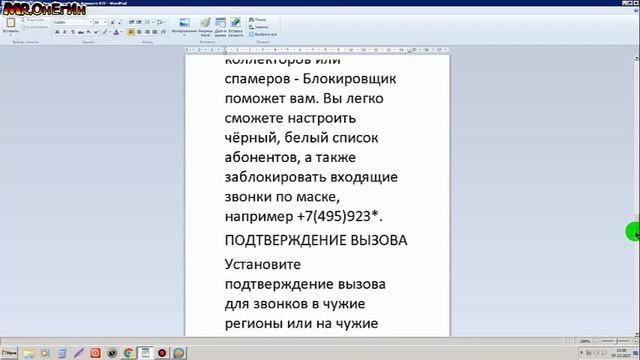
Task: Click the word Установите in the document
Action: 262,264
